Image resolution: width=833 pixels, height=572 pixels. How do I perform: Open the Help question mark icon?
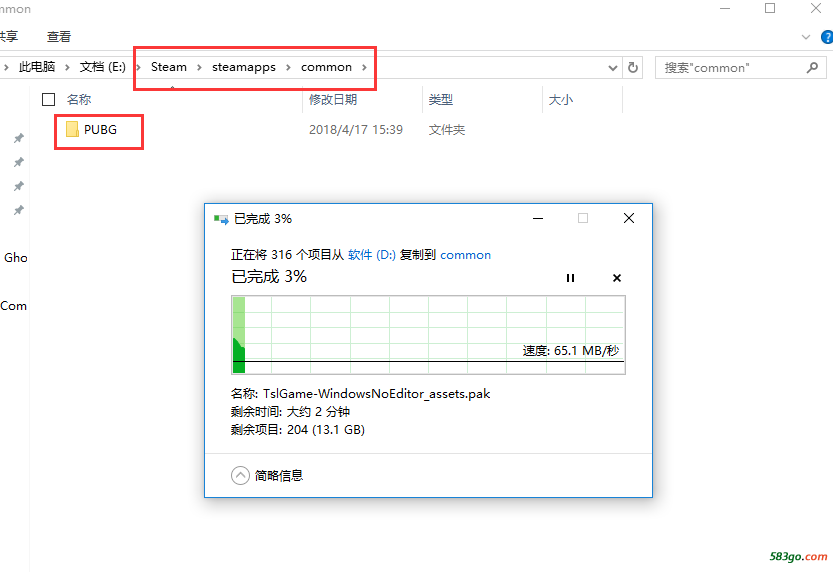[827, 37]
